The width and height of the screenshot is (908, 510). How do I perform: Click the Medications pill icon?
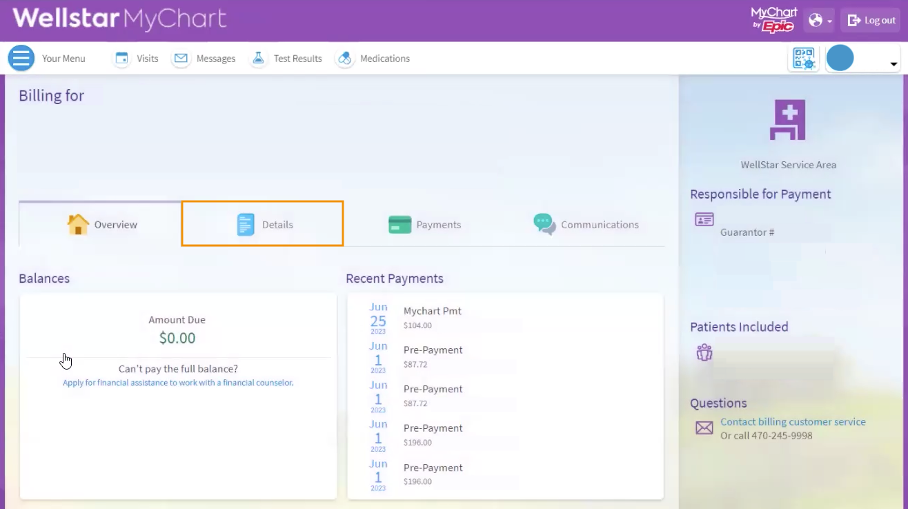point(345,58)
